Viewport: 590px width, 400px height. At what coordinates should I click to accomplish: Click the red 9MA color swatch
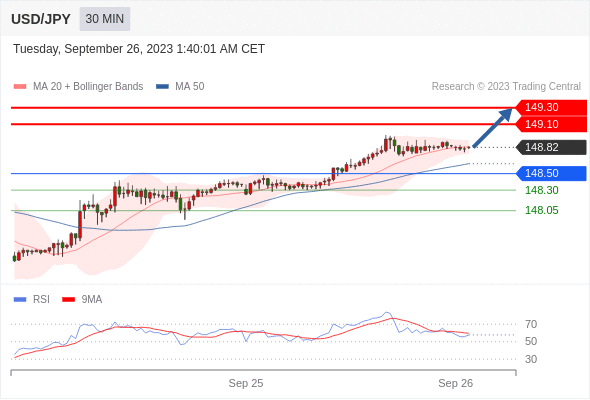68,300
